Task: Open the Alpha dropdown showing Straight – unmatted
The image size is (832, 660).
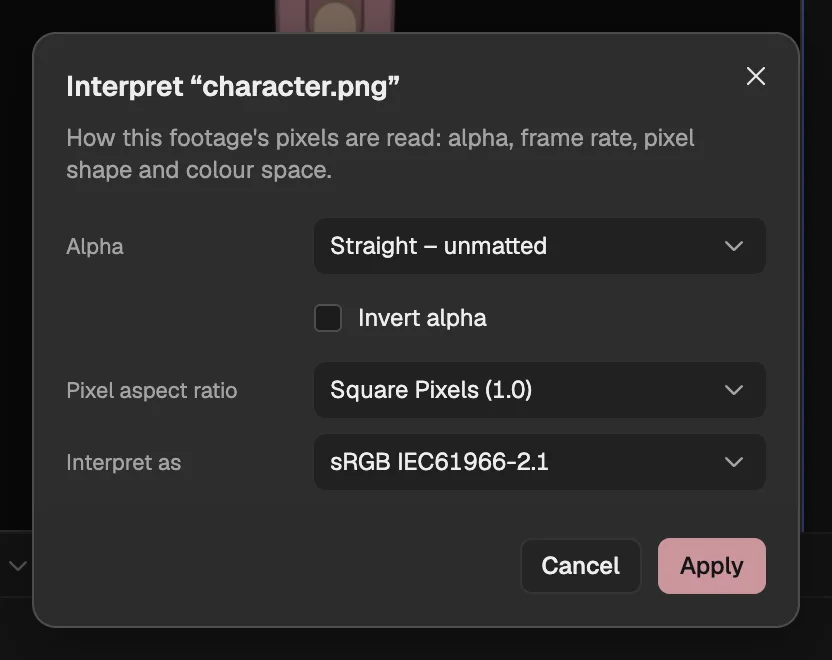Action: [539, 246]
